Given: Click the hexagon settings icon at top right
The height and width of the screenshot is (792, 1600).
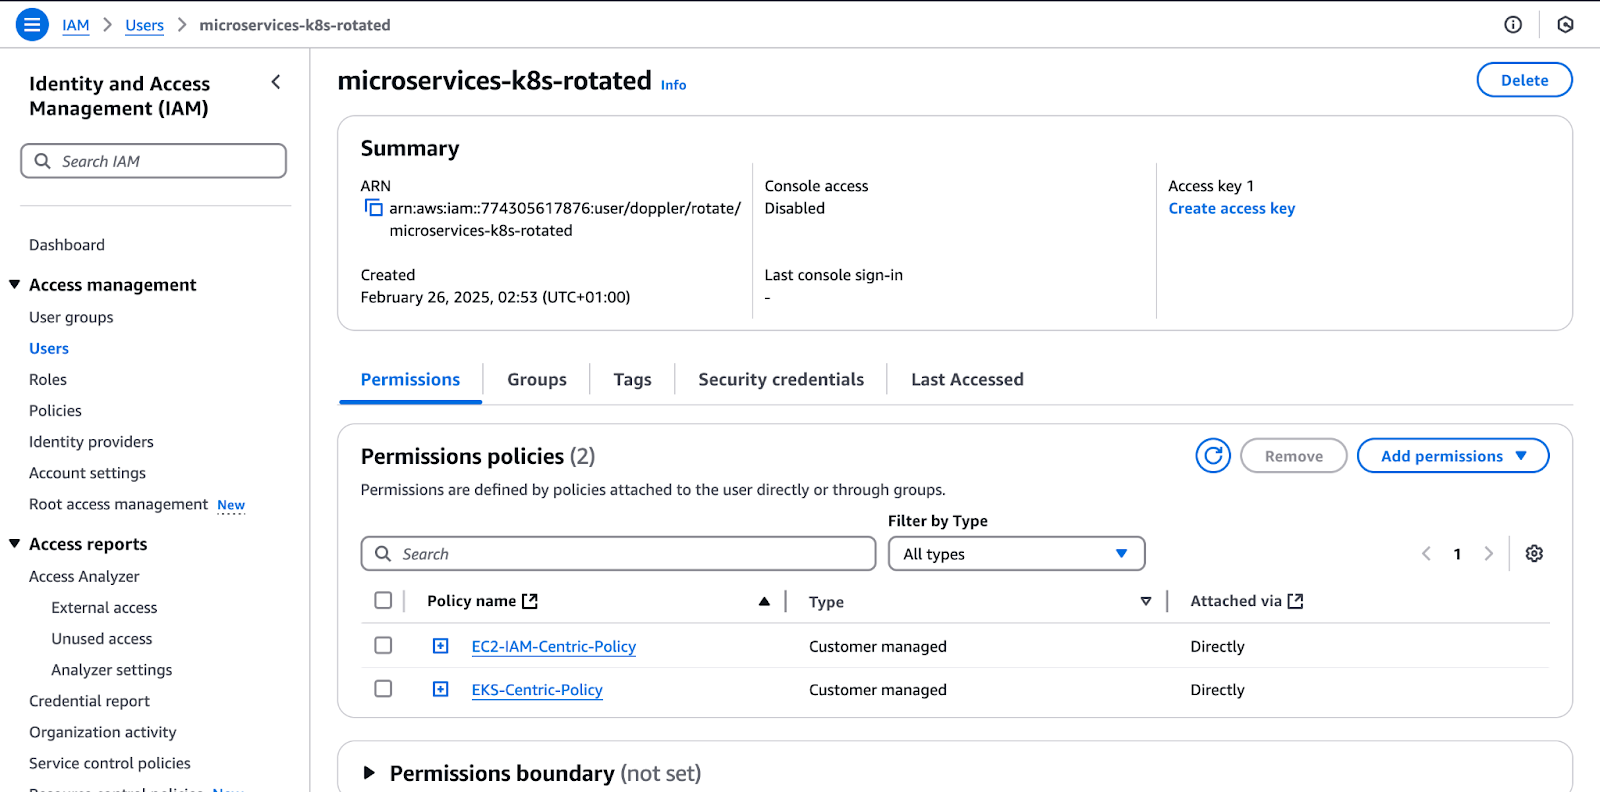Looking at the screenshot, I should [1565, 25].
